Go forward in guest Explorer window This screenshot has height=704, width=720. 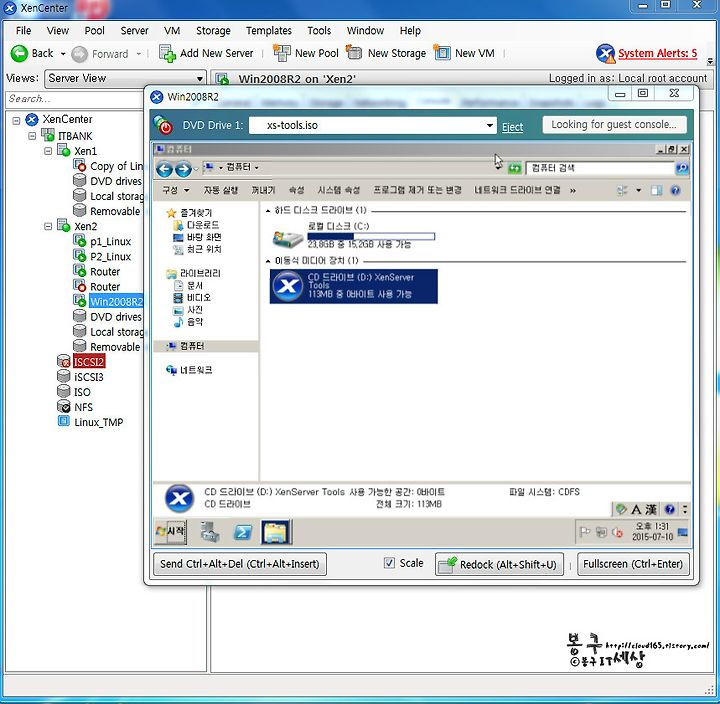click(x=184, y=169)
